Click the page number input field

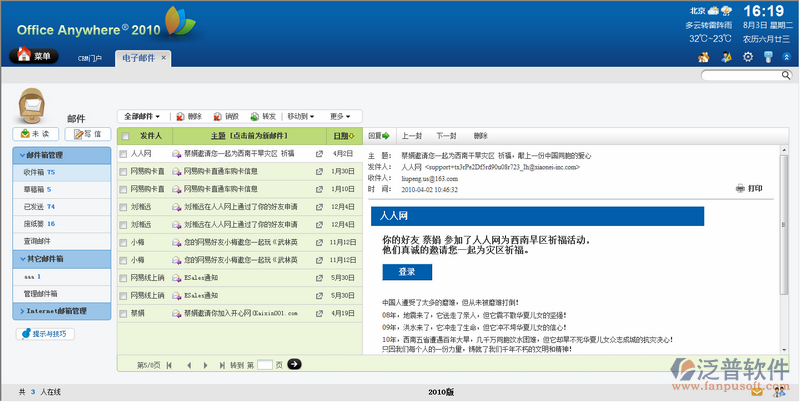264,365
